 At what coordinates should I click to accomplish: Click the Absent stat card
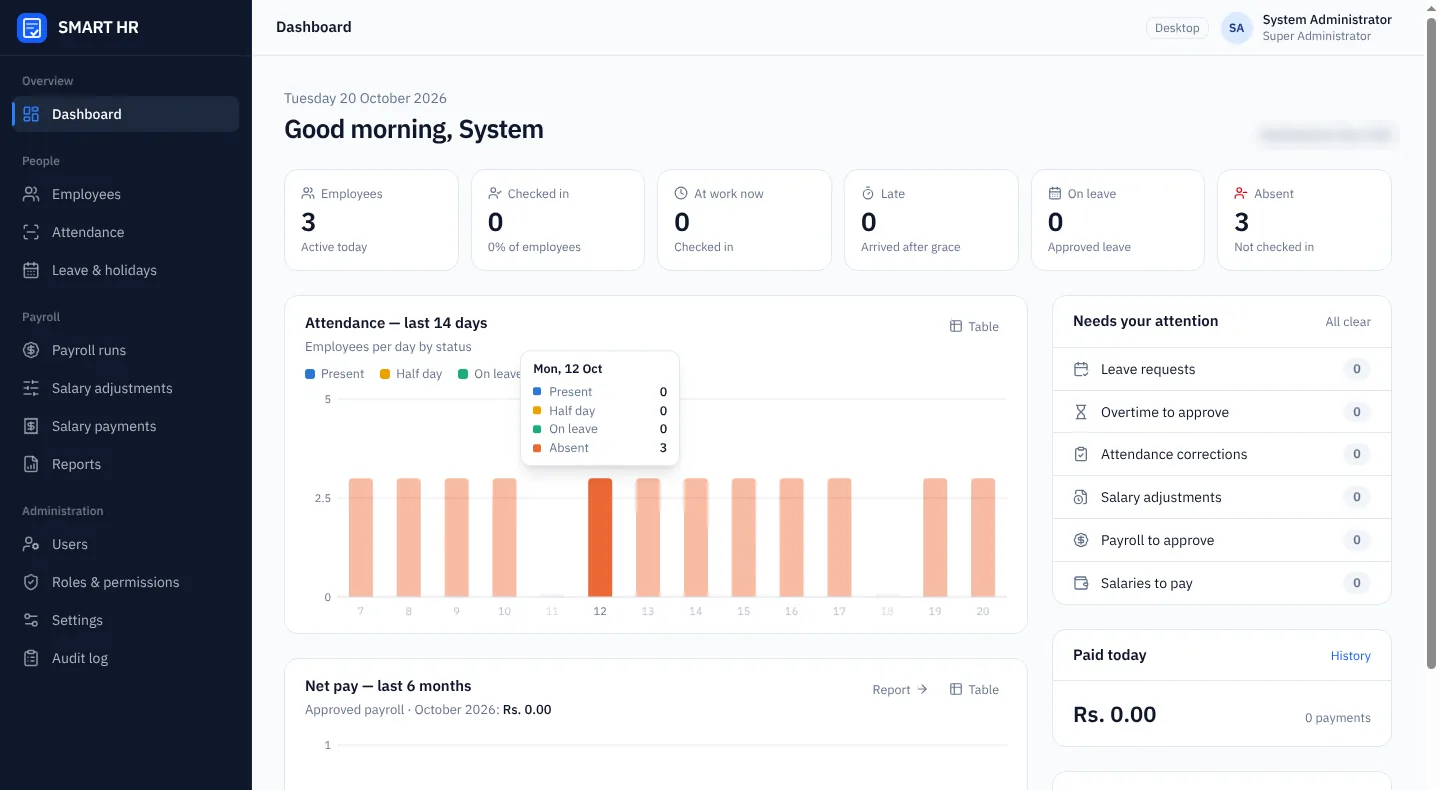[1304, 220]
